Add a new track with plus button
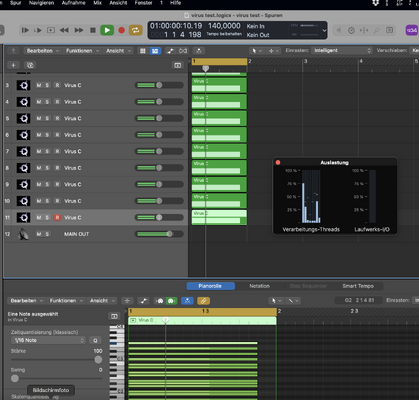Viewport: 419px width, 400px height. pos(13,65)
